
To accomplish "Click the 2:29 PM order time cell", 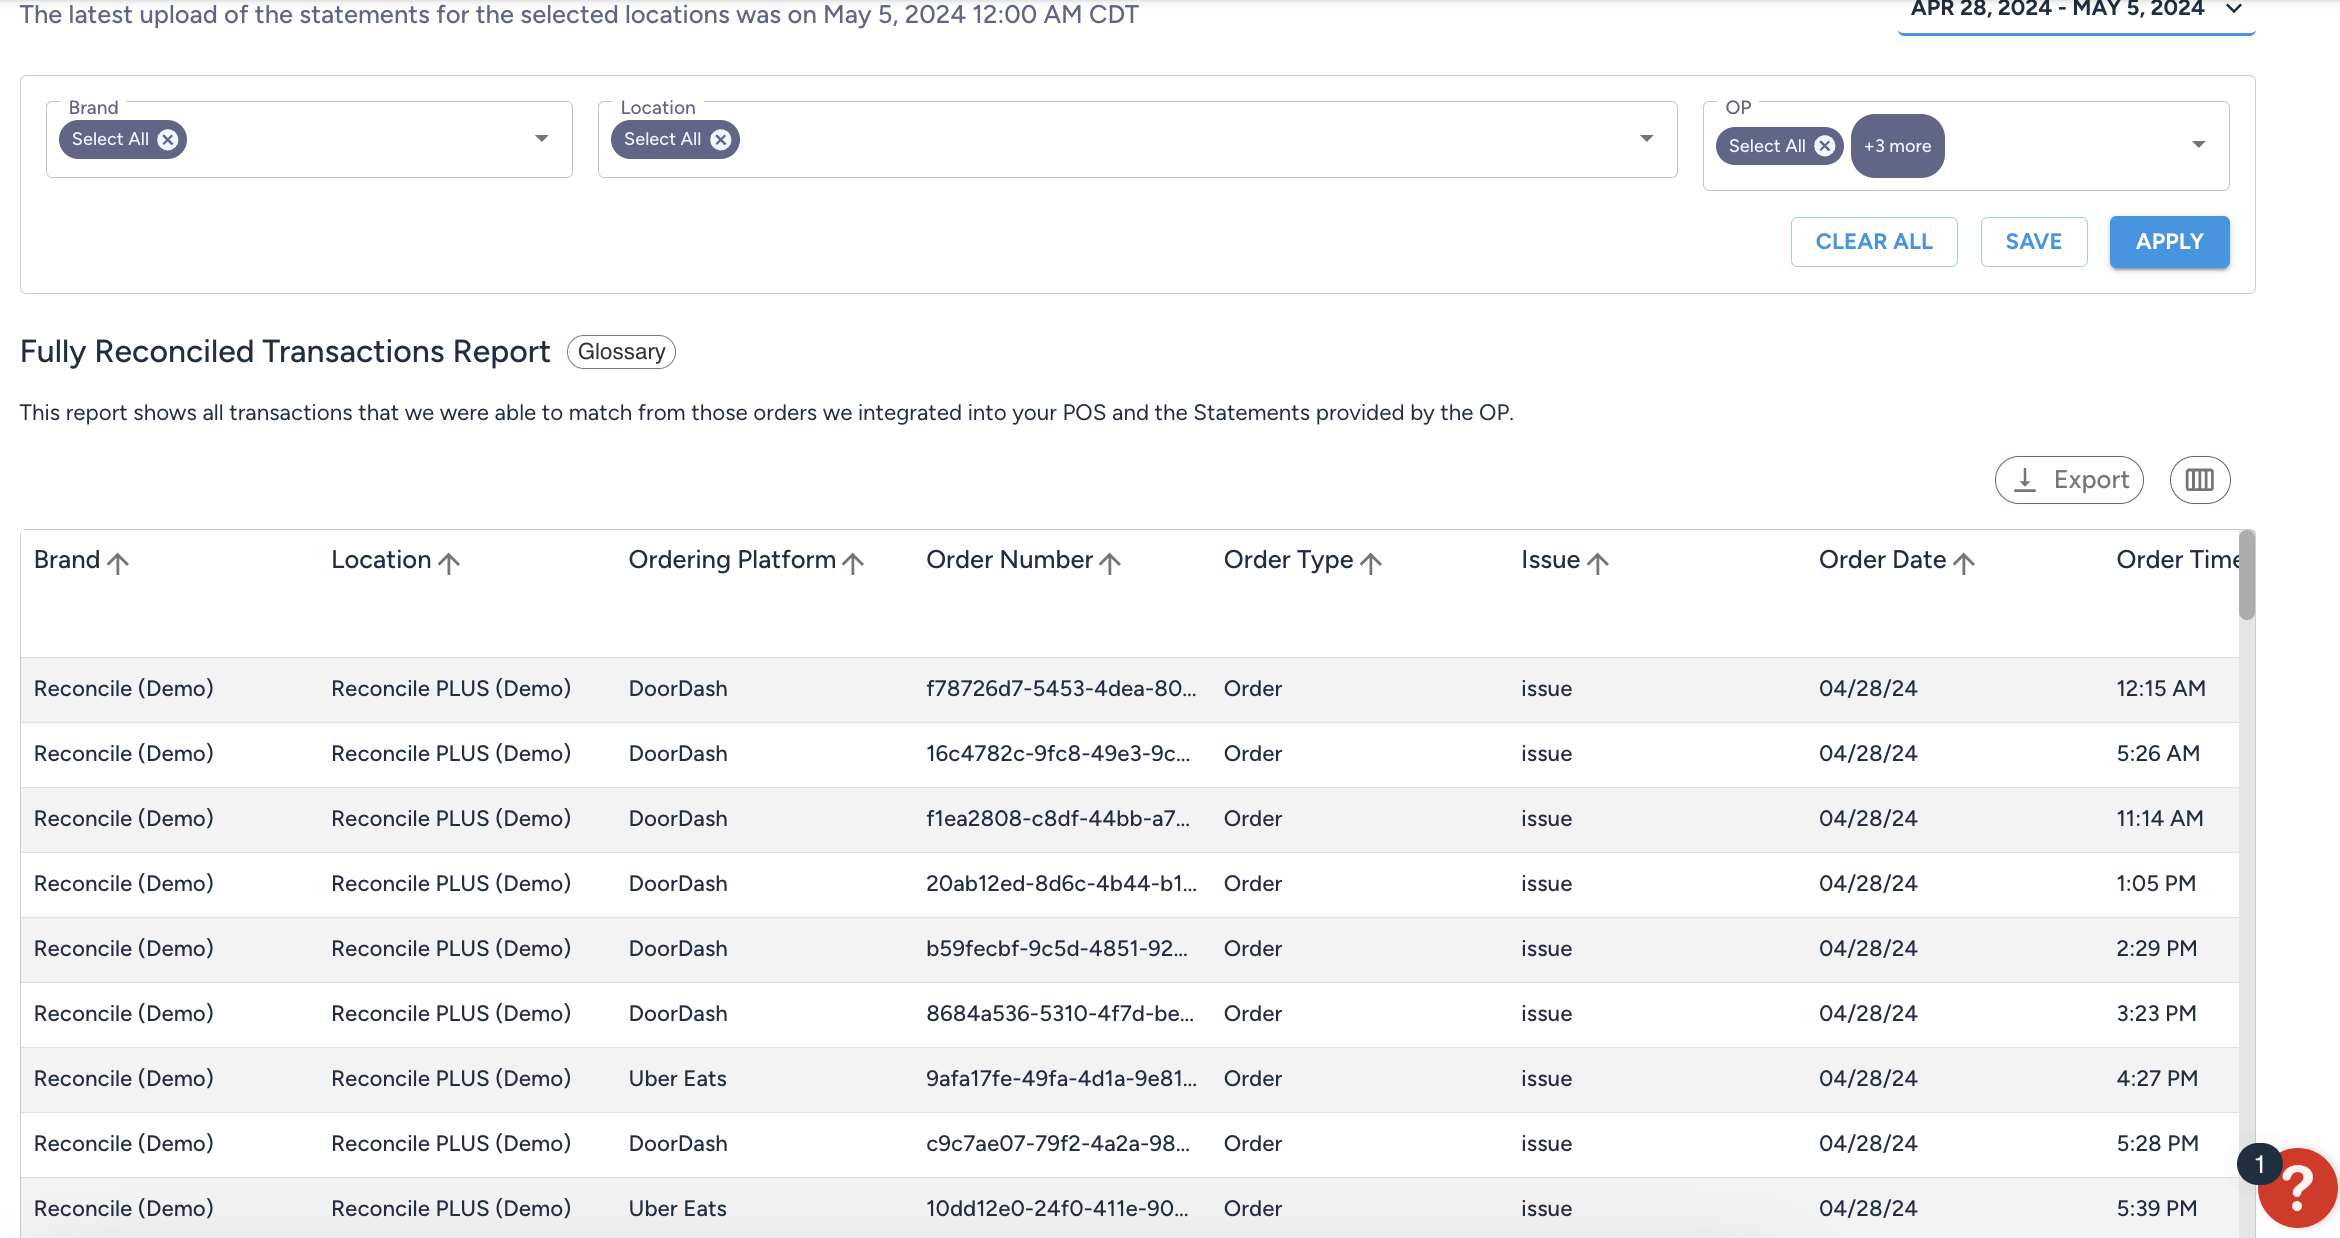I will click(x=2157, y=949).
